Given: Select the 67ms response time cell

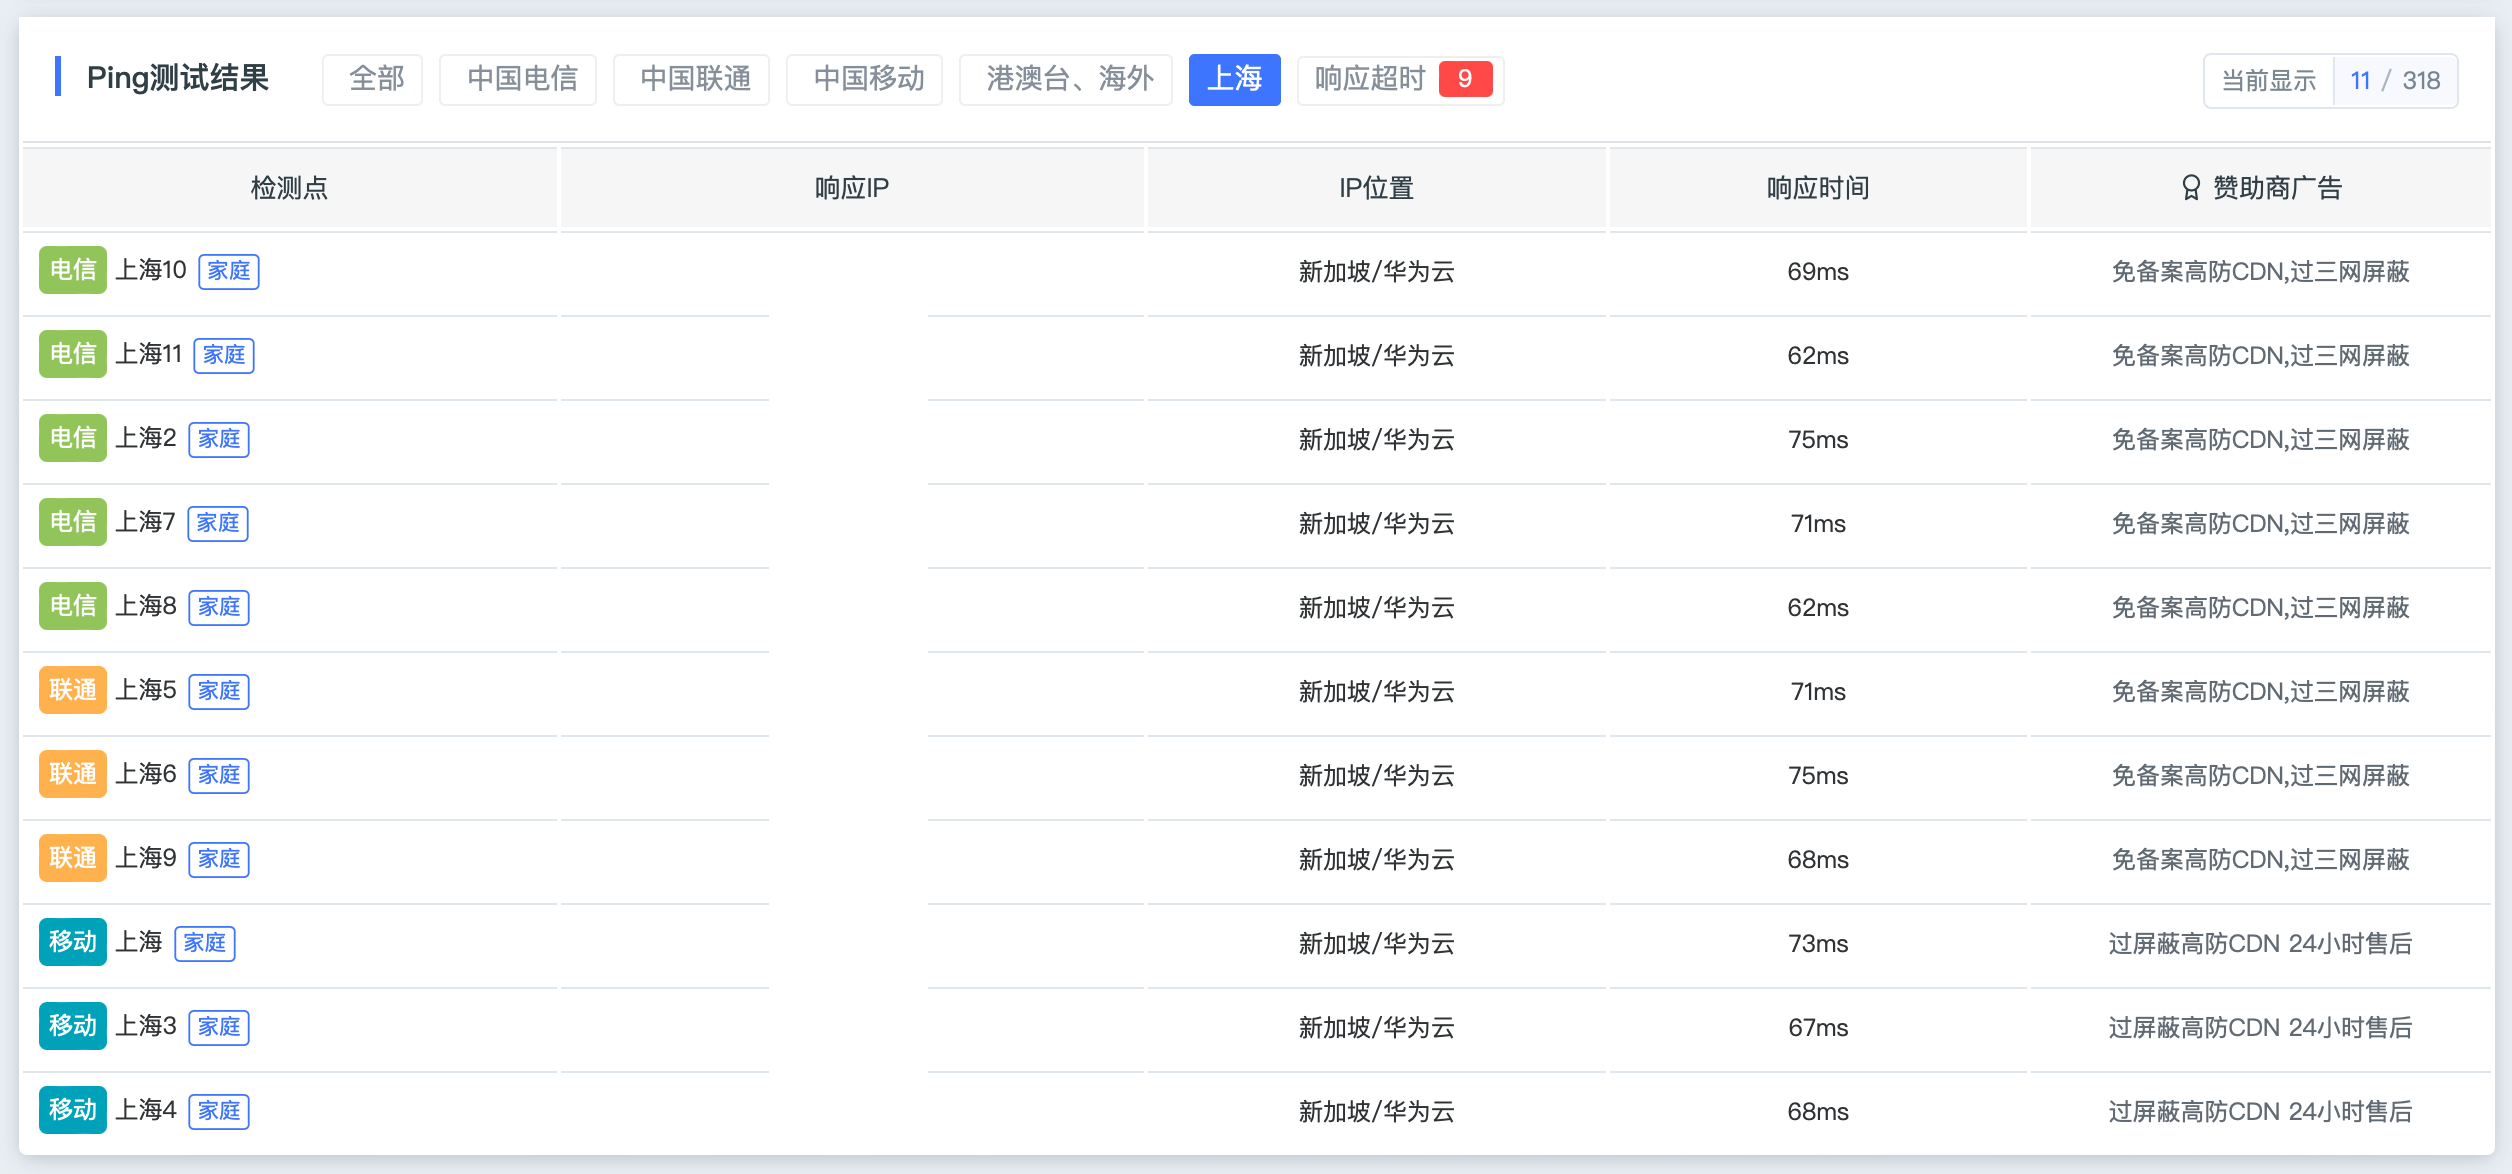Looking at the screenshot, I should tap(1818, 1028).
